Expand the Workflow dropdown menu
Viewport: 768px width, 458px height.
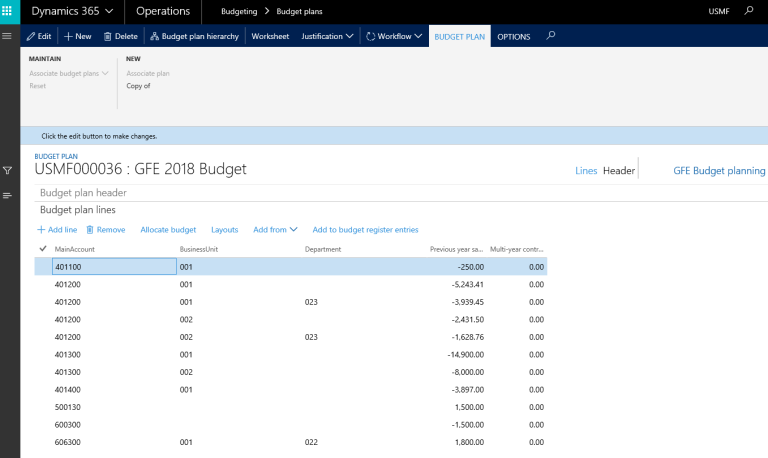(x=395, y=36)
